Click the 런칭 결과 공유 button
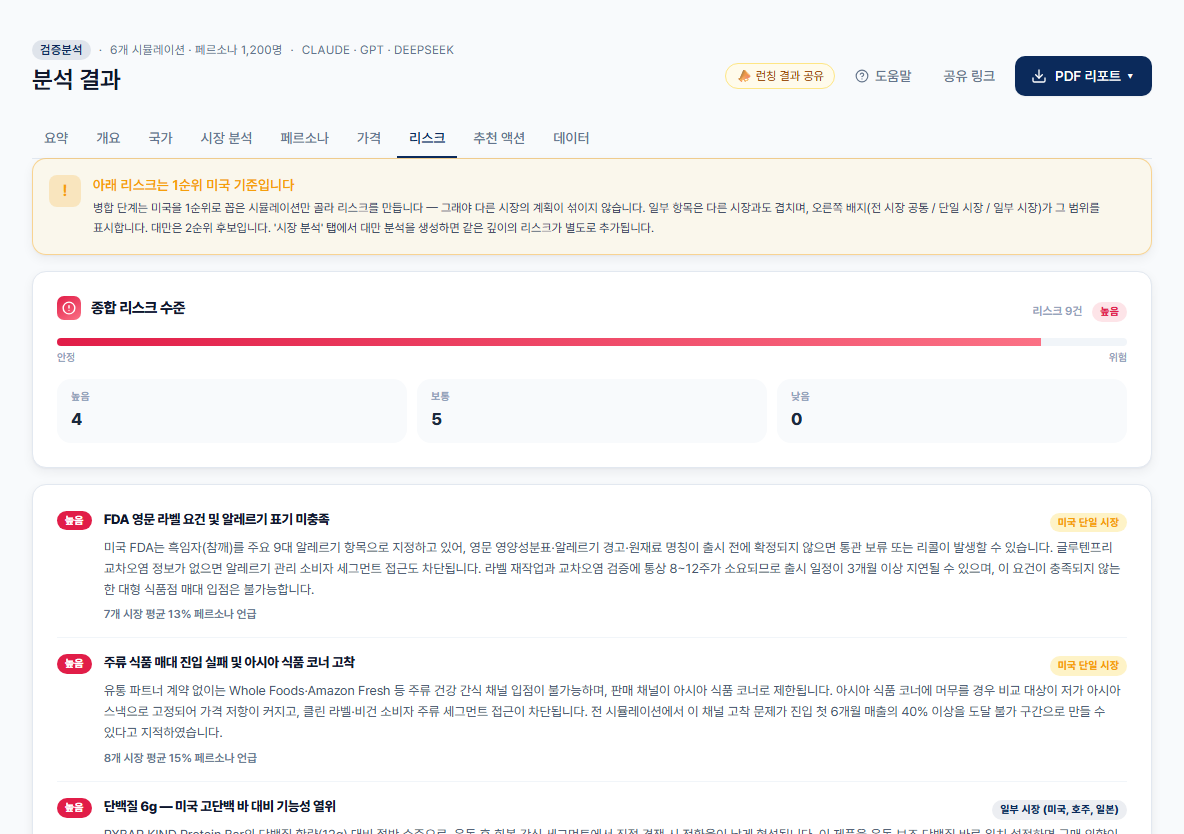Viewport: 1184px width, 834px height. pos(780,76)
